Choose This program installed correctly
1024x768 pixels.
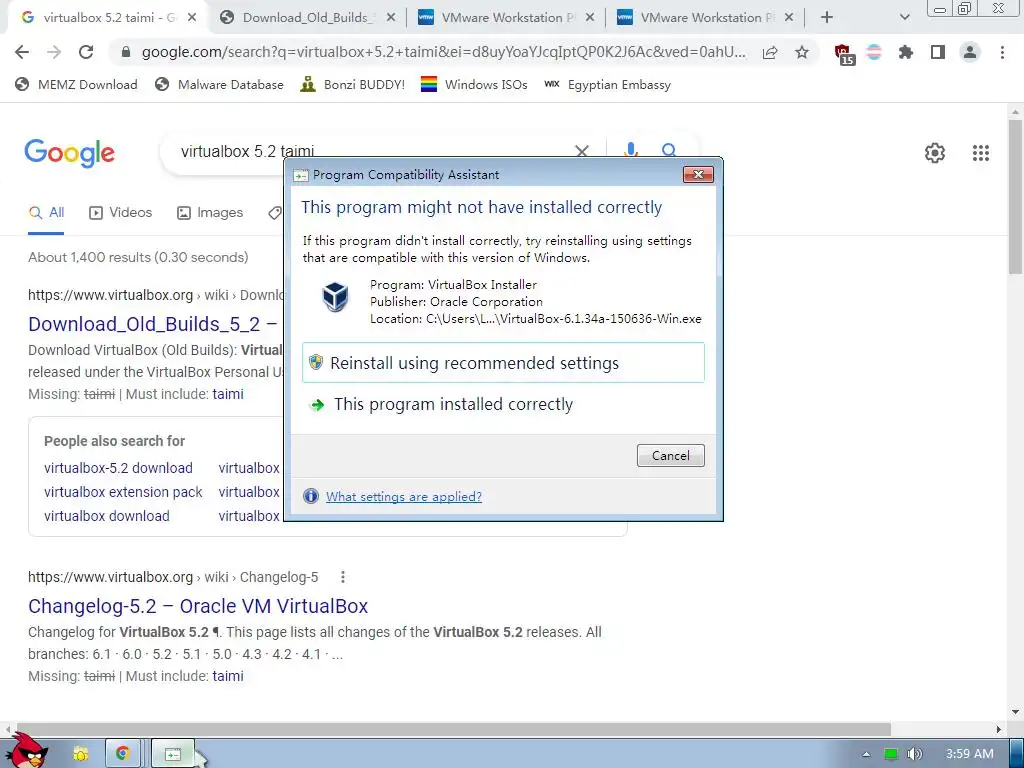[x=504, y=404]
